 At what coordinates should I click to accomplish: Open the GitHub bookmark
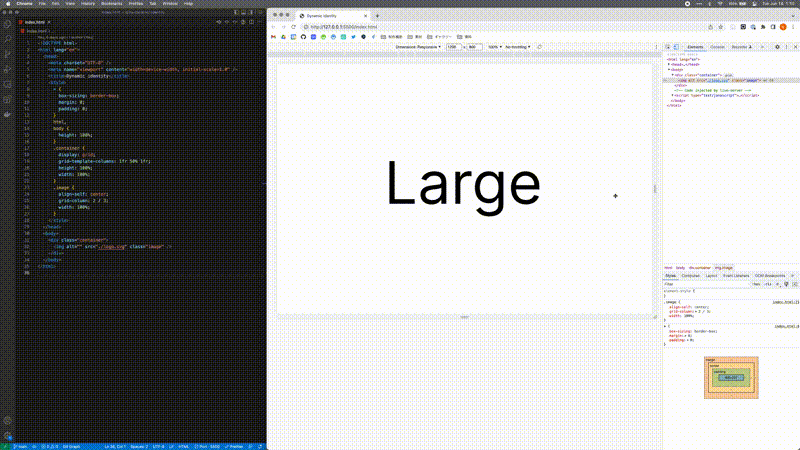(303, 37)
